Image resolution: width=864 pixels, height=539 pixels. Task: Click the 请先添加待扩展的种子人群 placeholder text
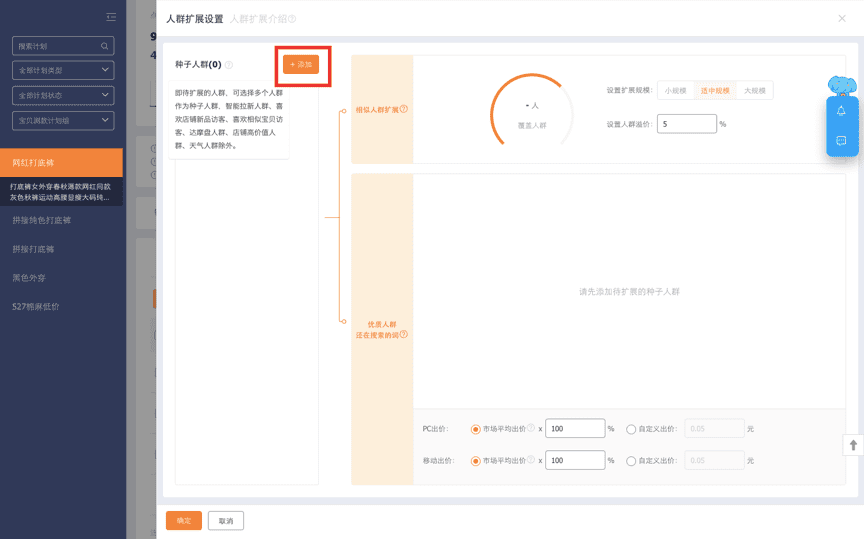tap(629, 292)
